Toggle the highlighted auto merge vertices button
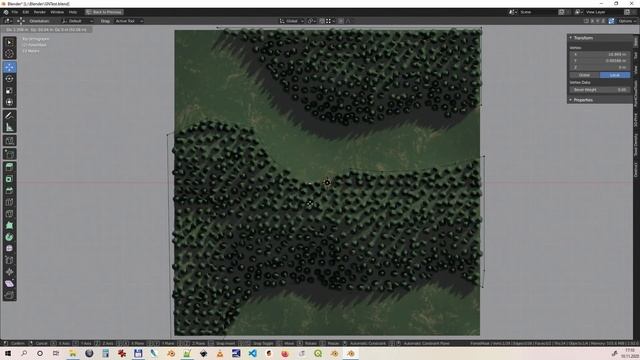640x360 pixels. [611, 21]
